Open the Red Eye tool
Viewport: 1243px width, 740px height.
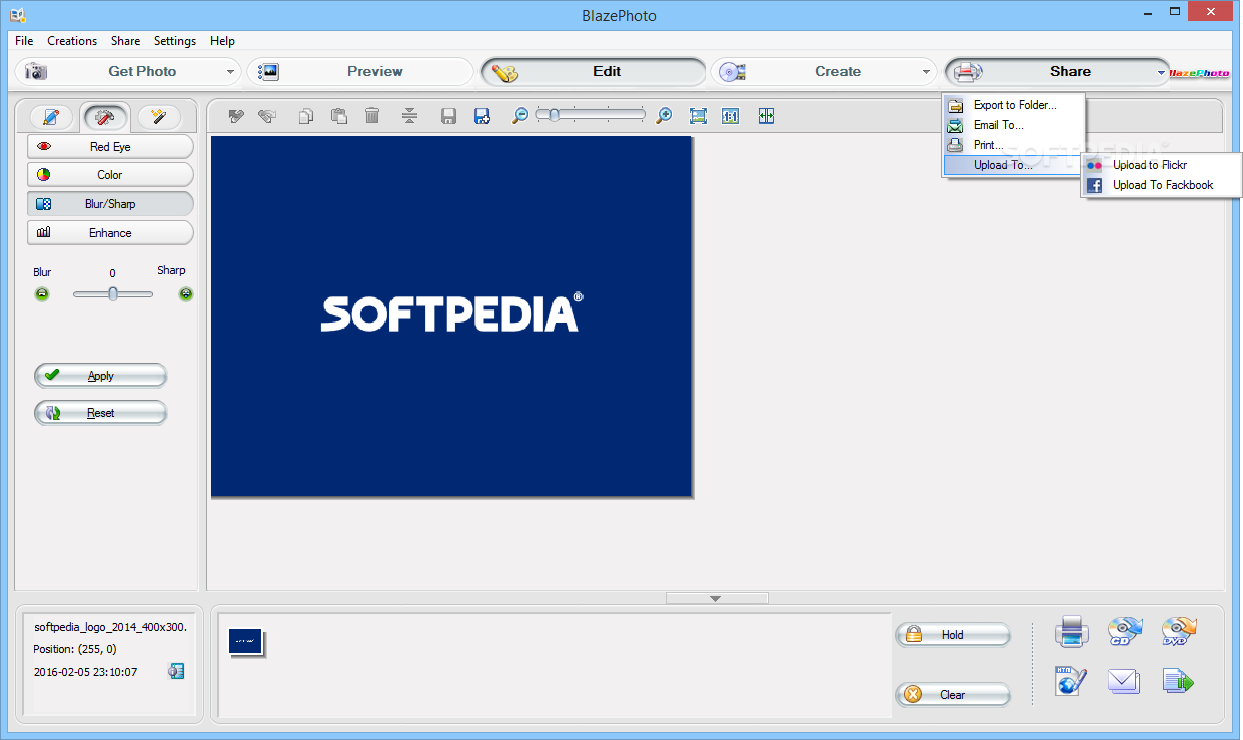[x=110, y=147]
